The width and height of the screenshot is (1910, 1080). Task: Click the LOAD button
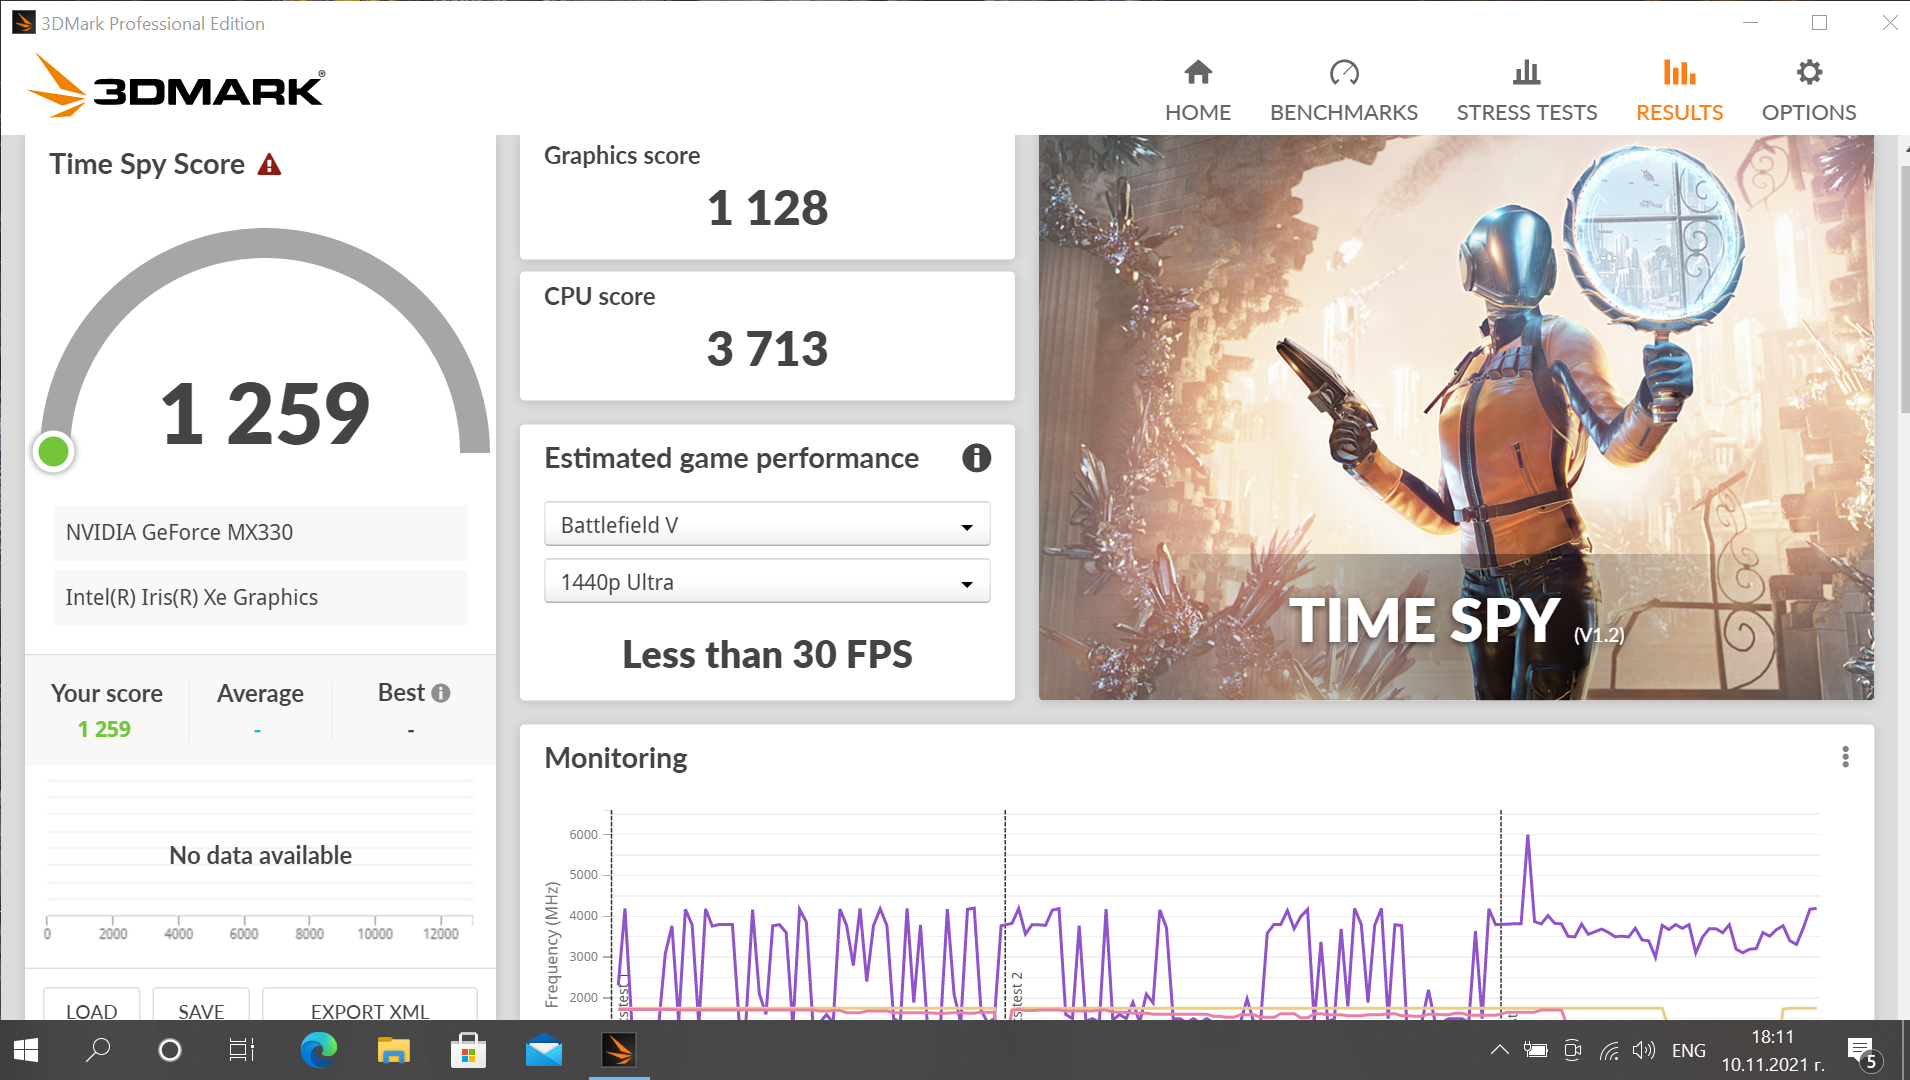pyautogui.click(x=91, y=1005)
